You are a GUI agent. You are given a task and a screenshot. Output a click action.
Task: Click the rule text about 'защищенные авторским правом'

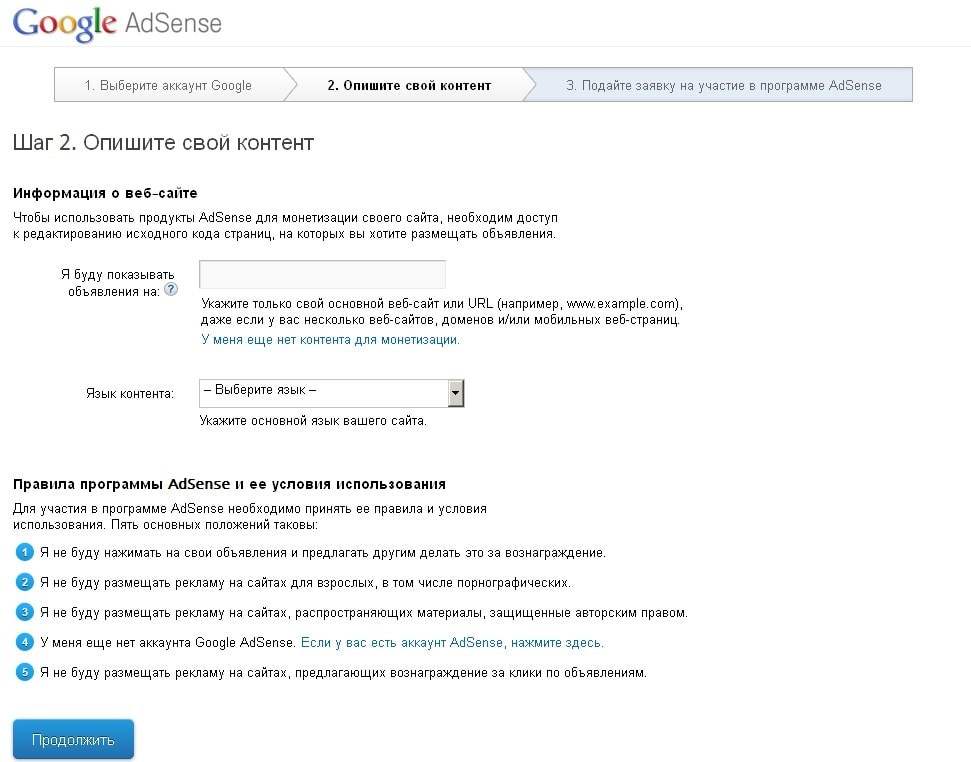point(364,613)
